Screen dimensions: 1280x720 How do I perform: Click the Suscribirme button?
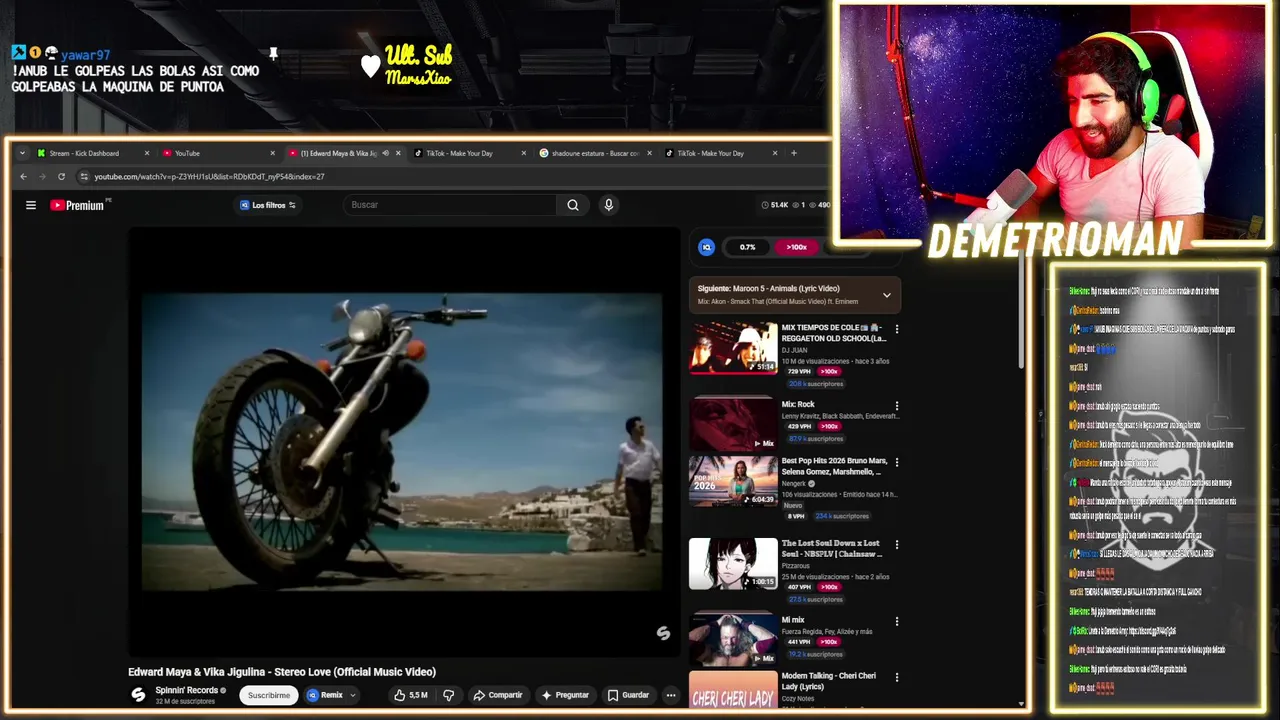pos(269,695)
